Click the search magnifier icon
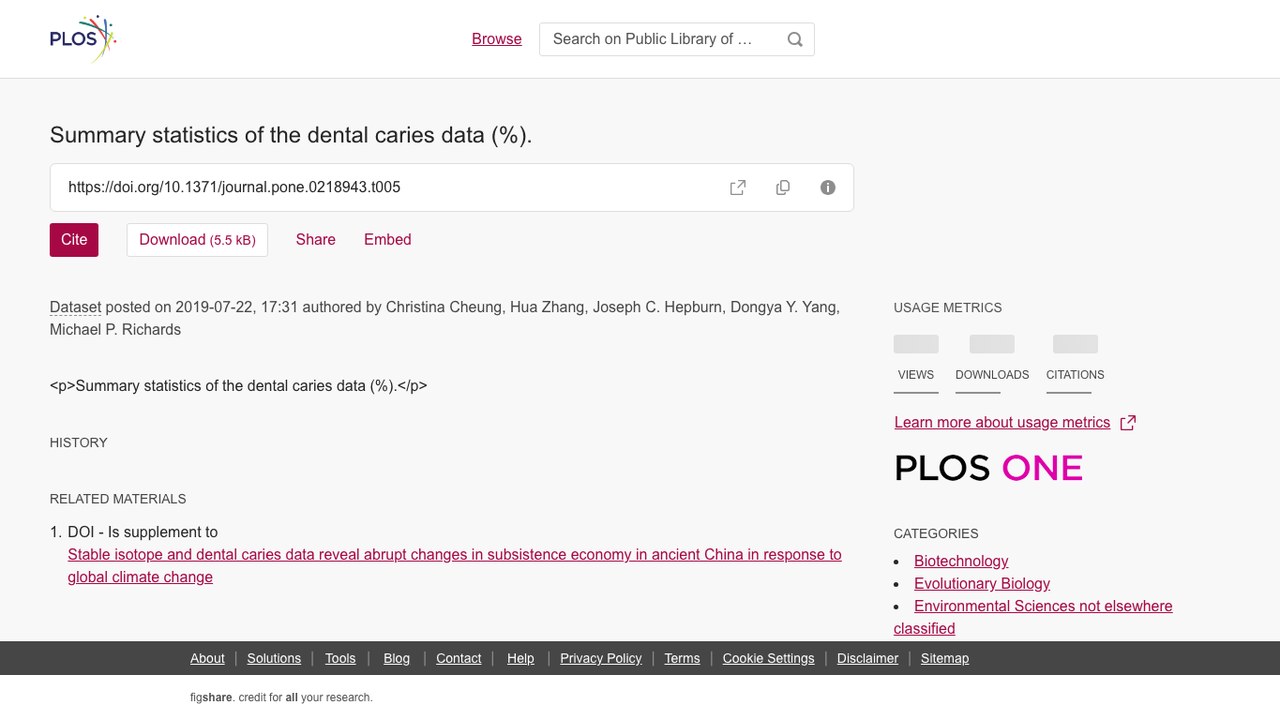This screenshot has height=720, width=1280. pyautogui.click(x=795, y=39)
